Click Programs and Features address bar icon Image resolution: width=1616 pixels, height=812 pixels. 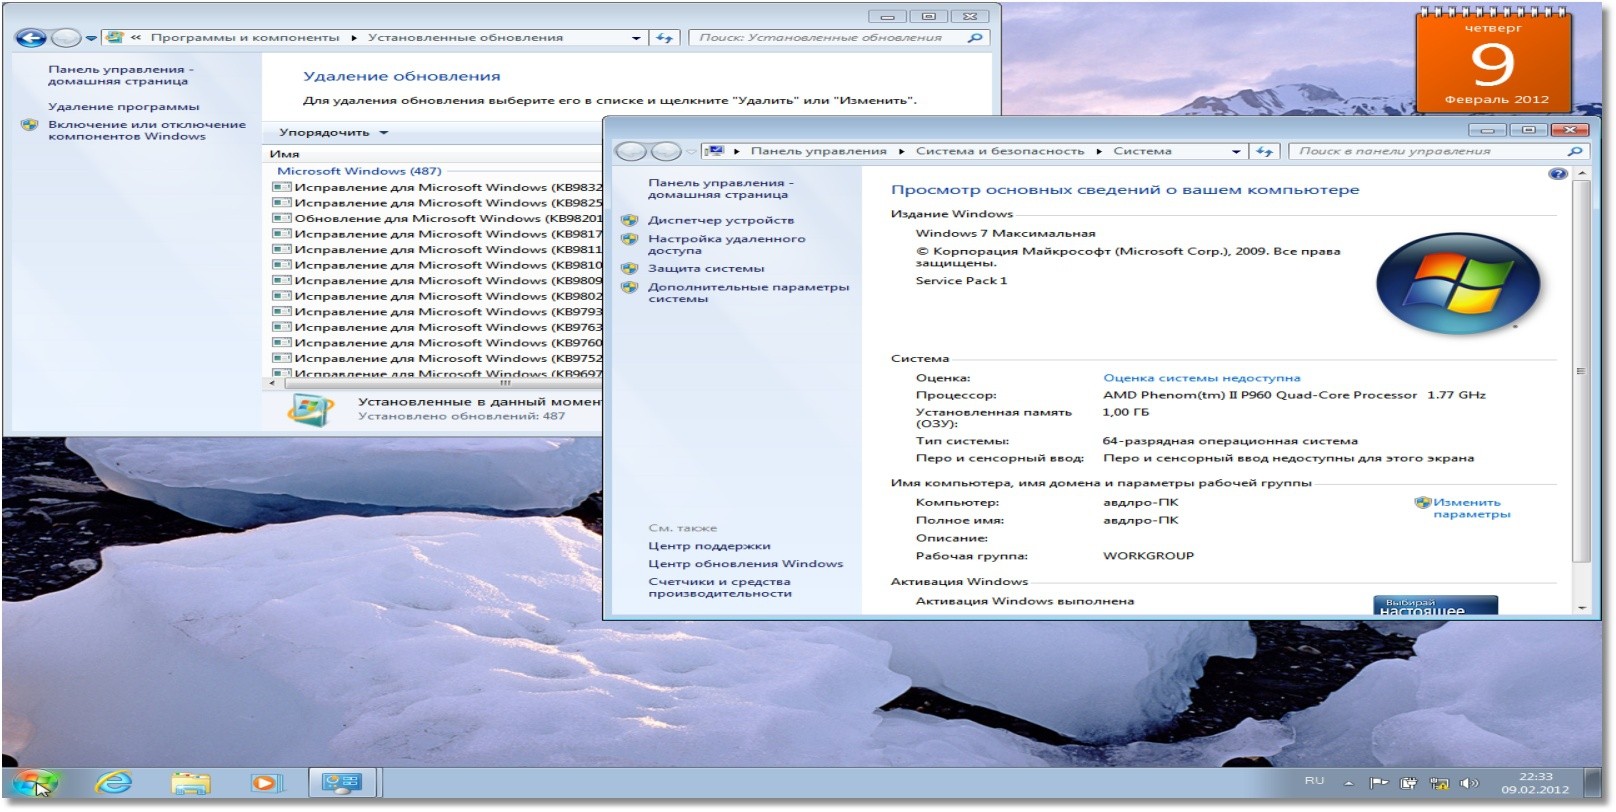pos(115,38)
